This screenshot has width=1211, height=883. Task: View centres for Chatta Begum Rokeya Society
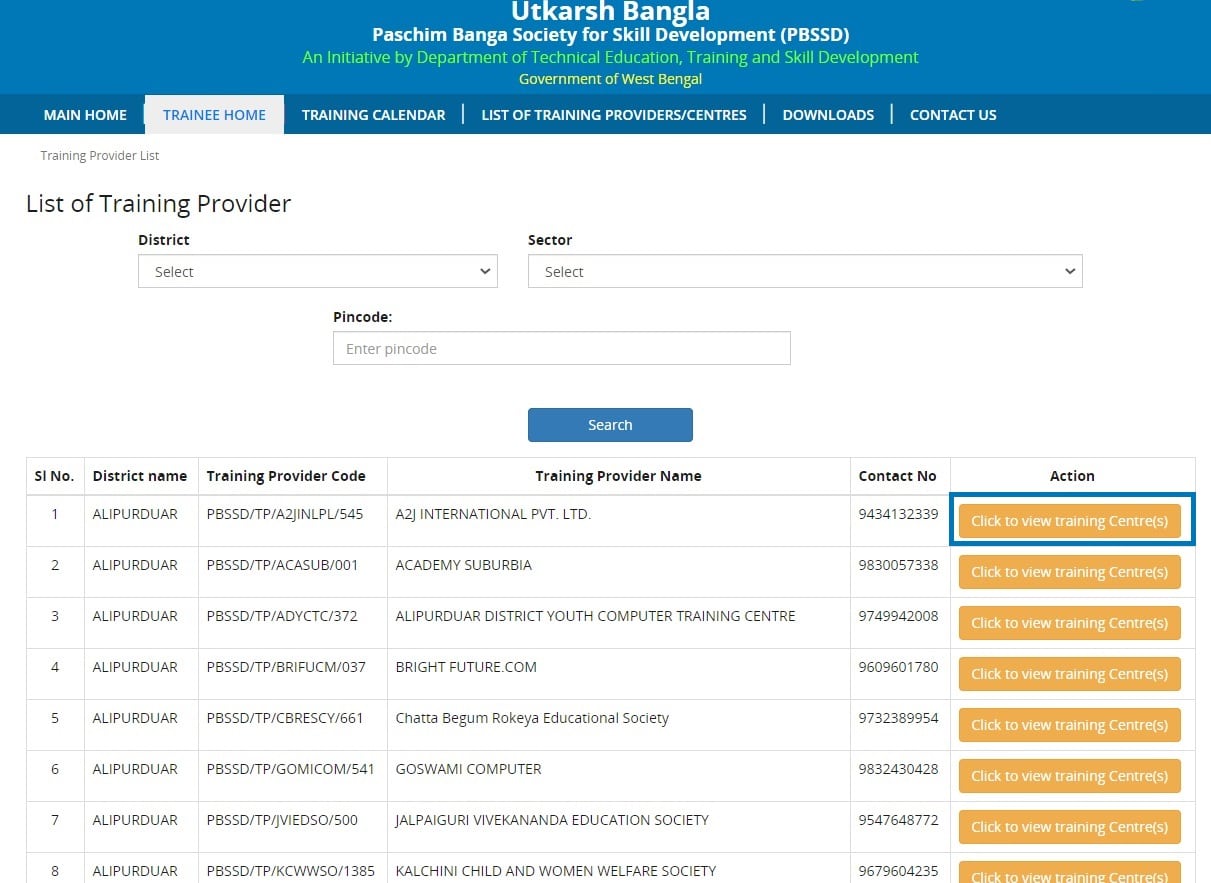tap(1069, 725)
